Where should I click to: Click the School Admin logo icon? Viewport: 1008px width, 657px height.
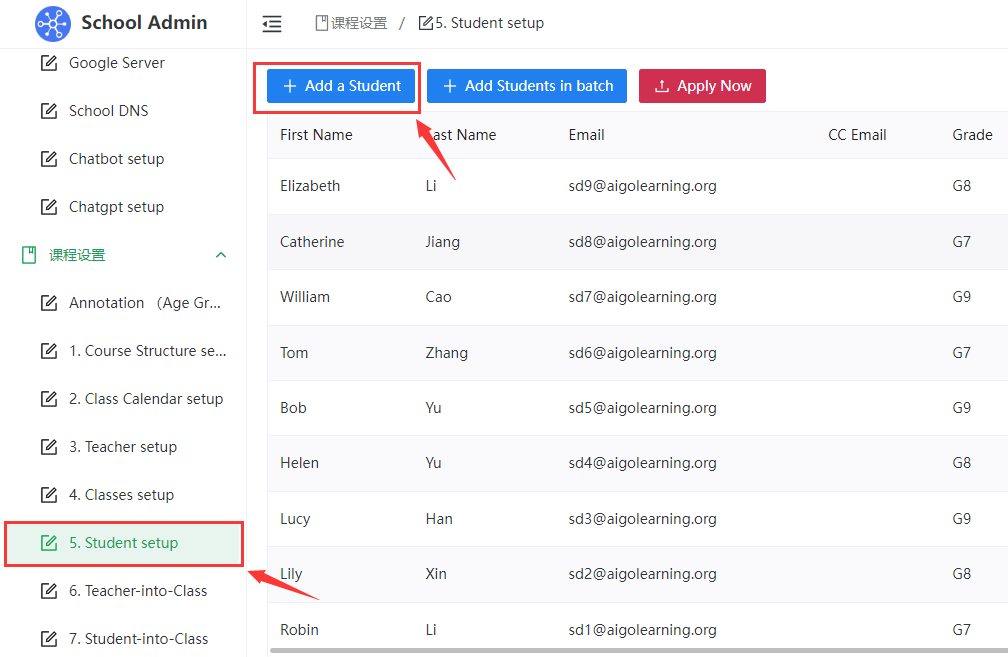click(52, 23)
